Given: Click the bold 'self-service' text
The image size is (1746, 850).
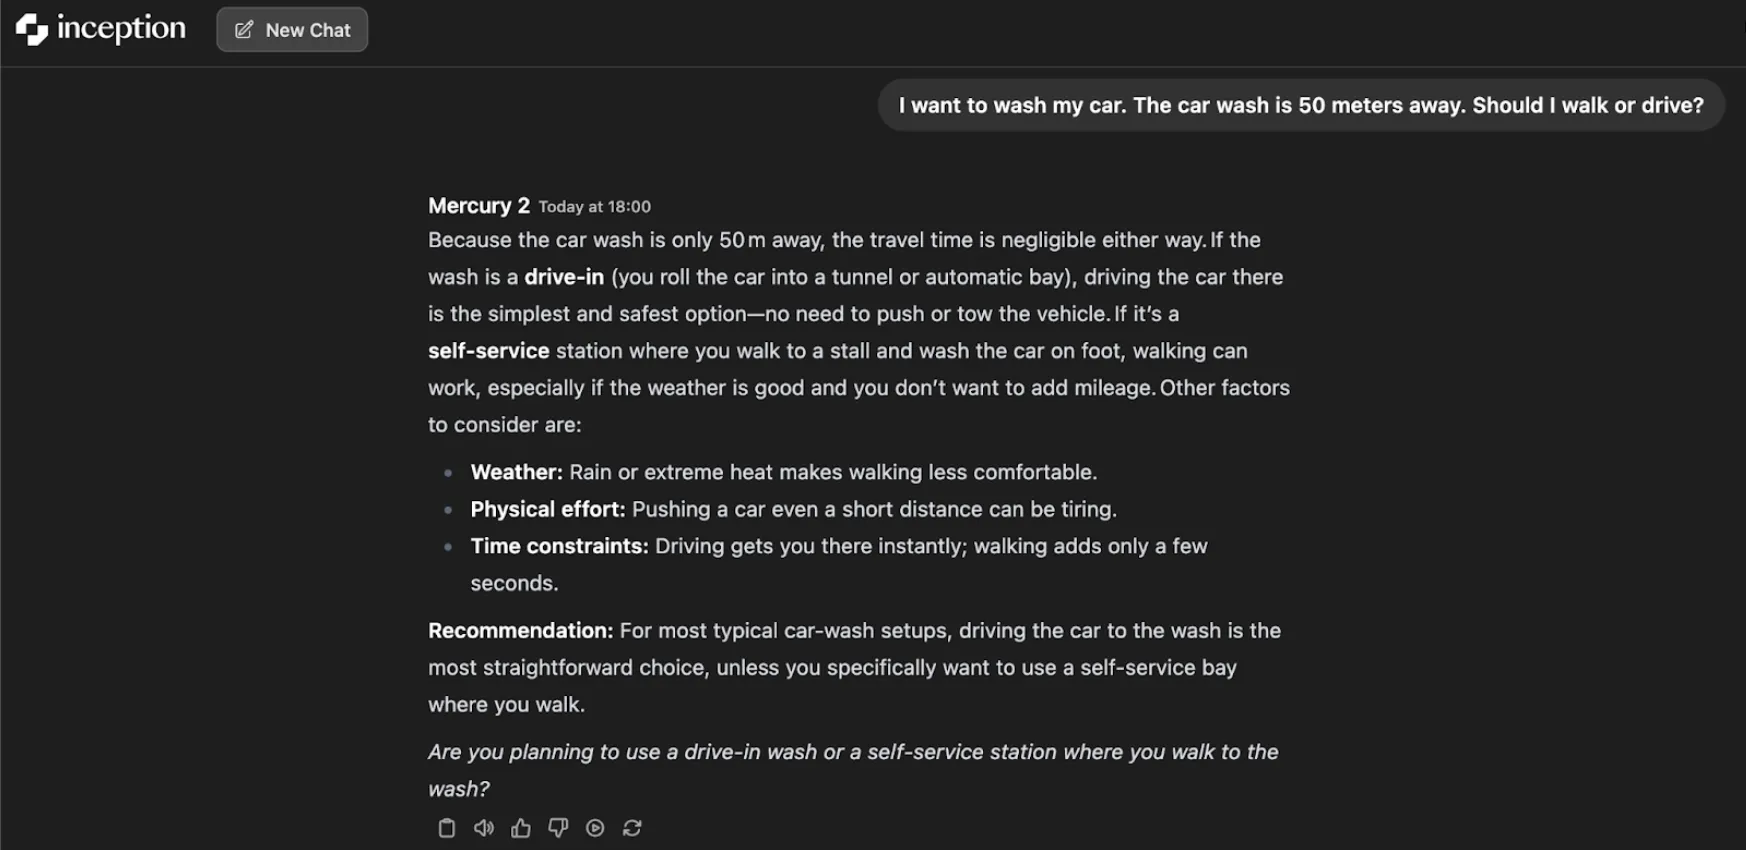Looking at the screenshot, I should (488, 351).
